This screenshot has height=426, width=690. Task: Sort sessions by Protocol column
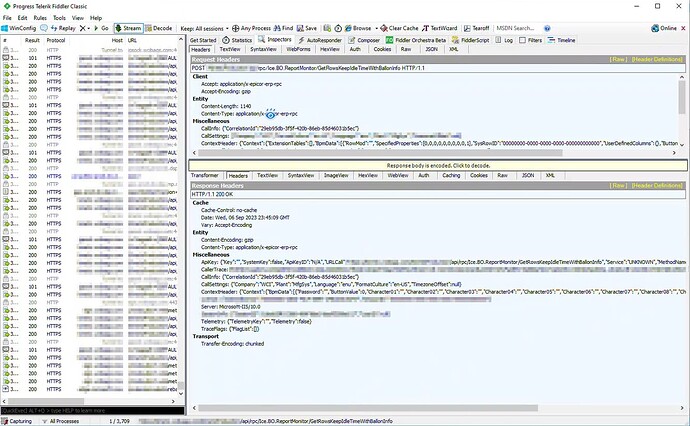(56, 40)
